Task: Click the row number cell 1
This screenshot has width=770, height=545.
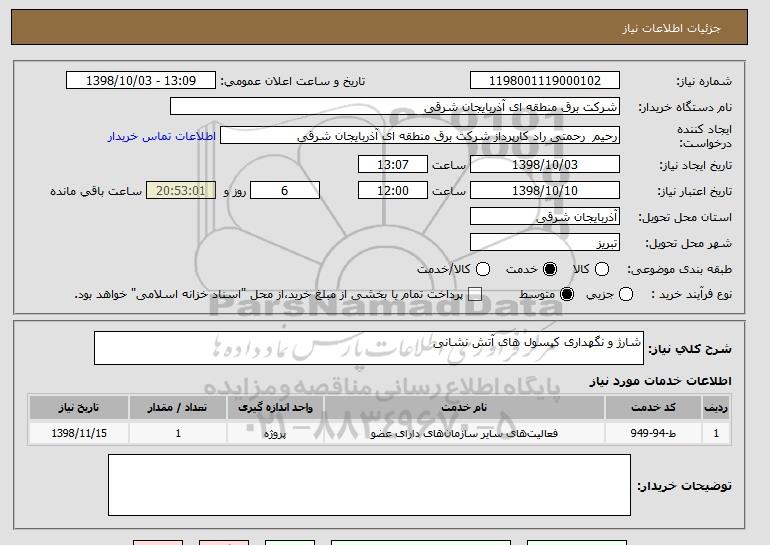Action: click(x=716, y=433)
